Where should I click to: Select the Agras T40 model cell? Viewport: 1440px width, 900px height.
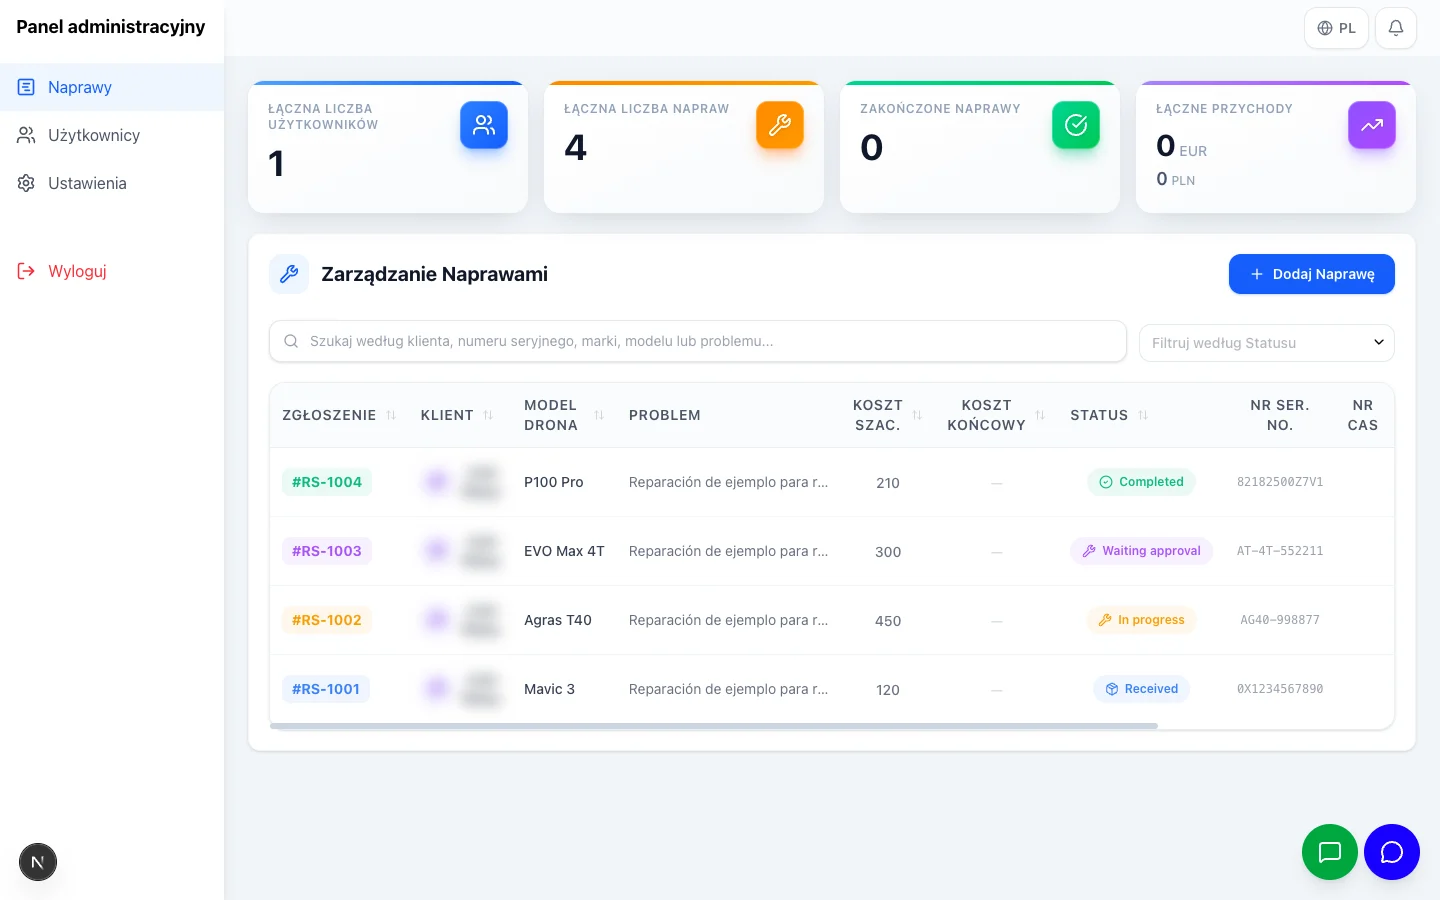click(x=558, y=620)
